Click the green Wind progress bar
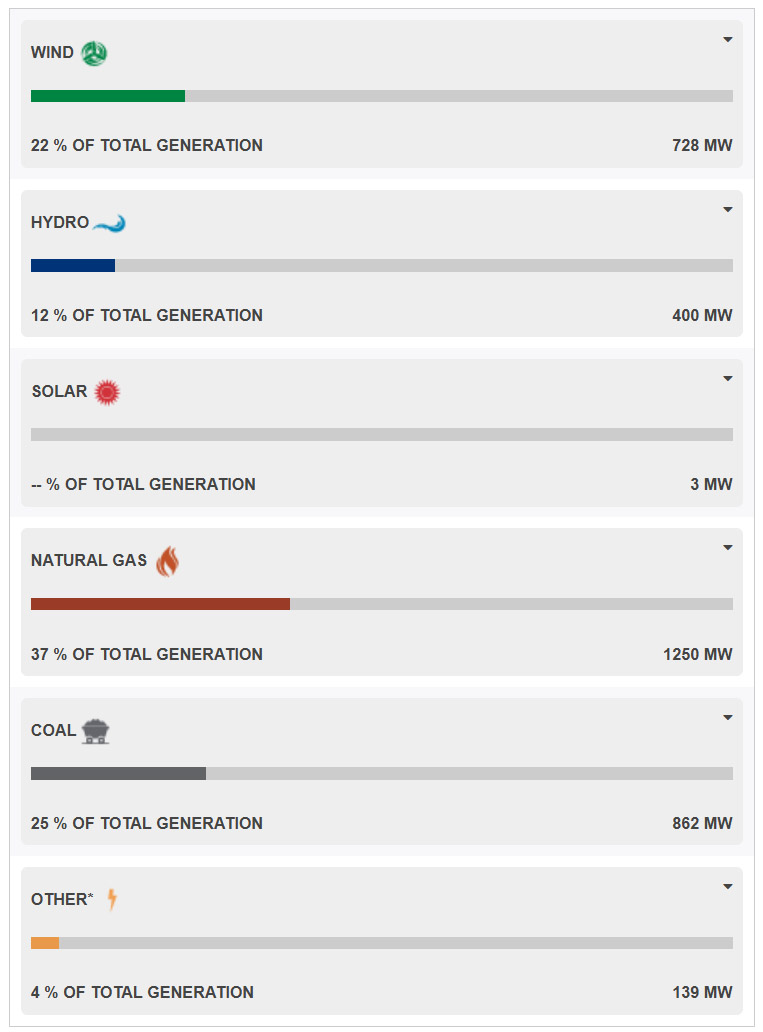 click(x=108, y=96)
